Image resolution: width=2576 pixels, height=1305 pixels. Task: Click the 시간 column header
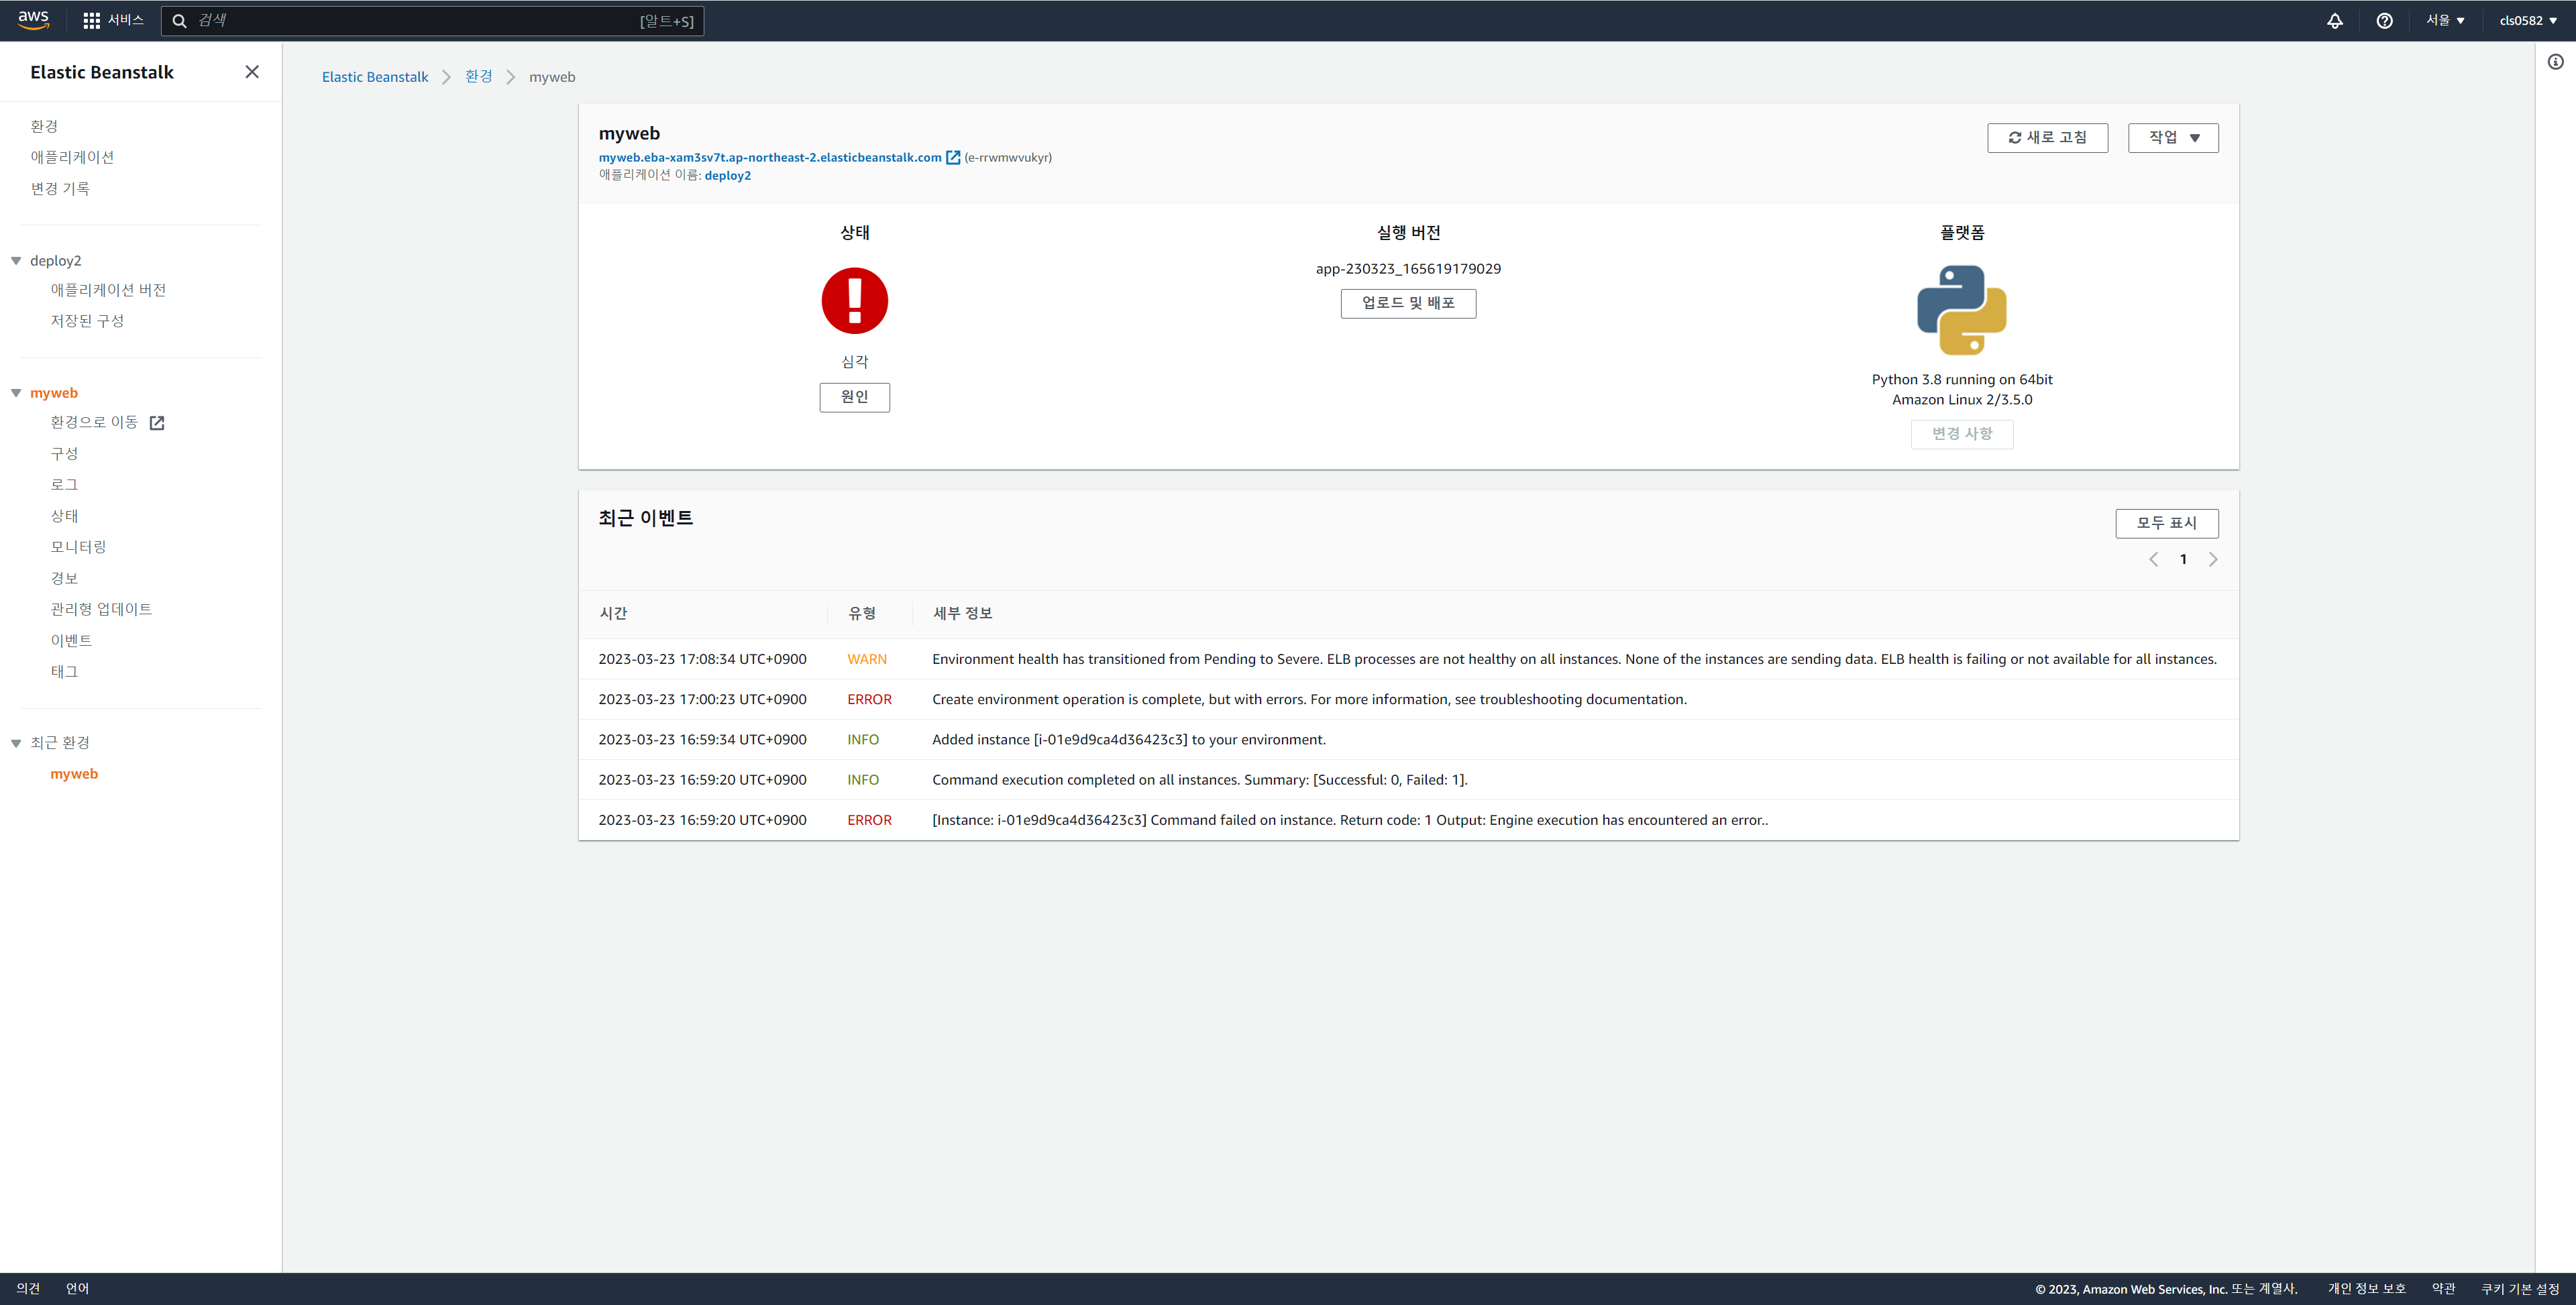click(613, 614)
